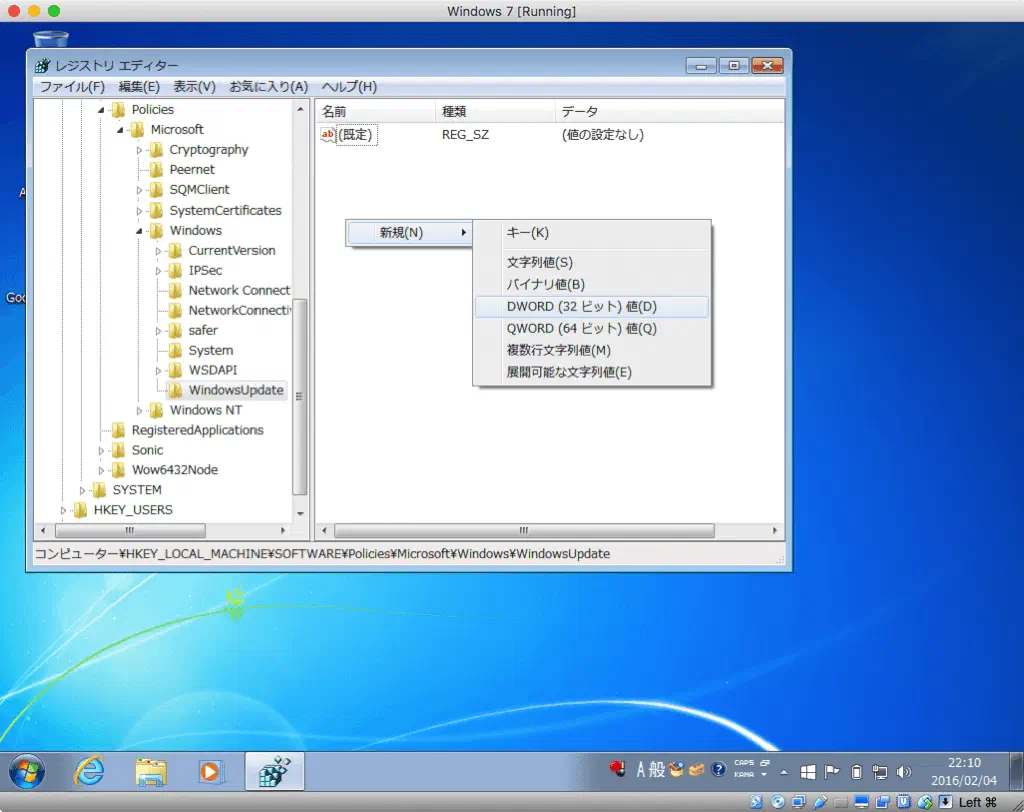Click the right pane horizontal scrollbar
1024x812 pixels.
tap(522, 531)
